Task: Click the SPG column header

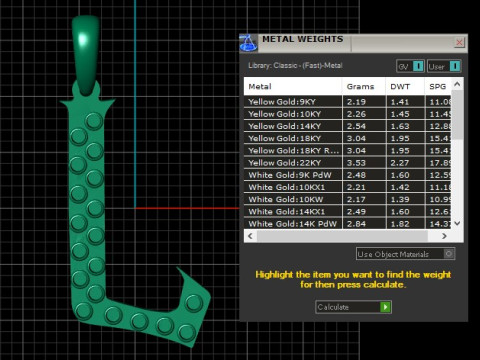Action: [438, 86]
